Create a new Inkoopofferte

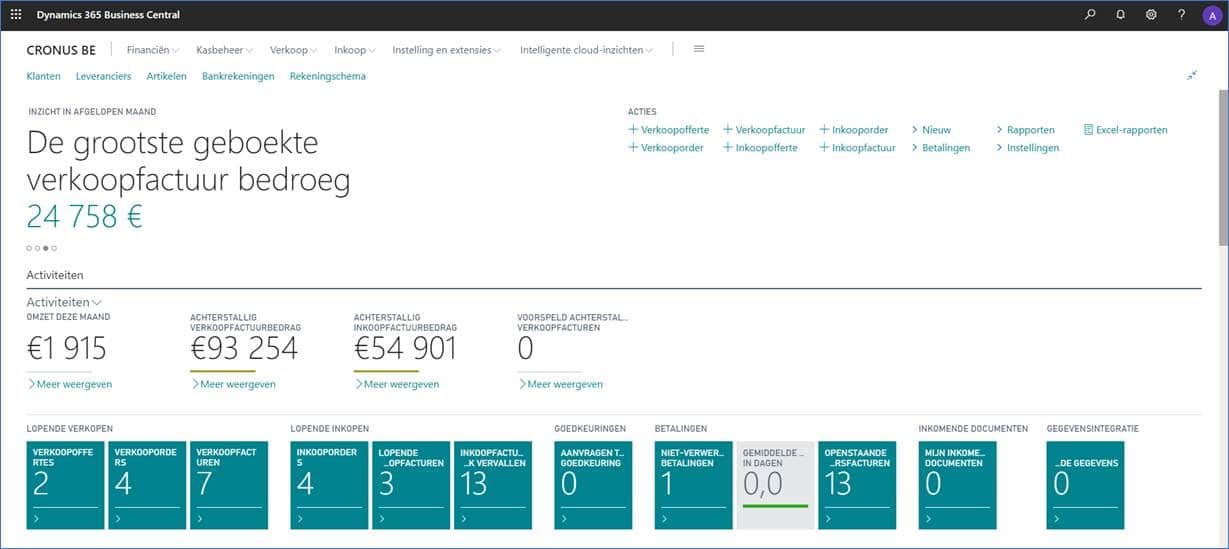[760, 148]
